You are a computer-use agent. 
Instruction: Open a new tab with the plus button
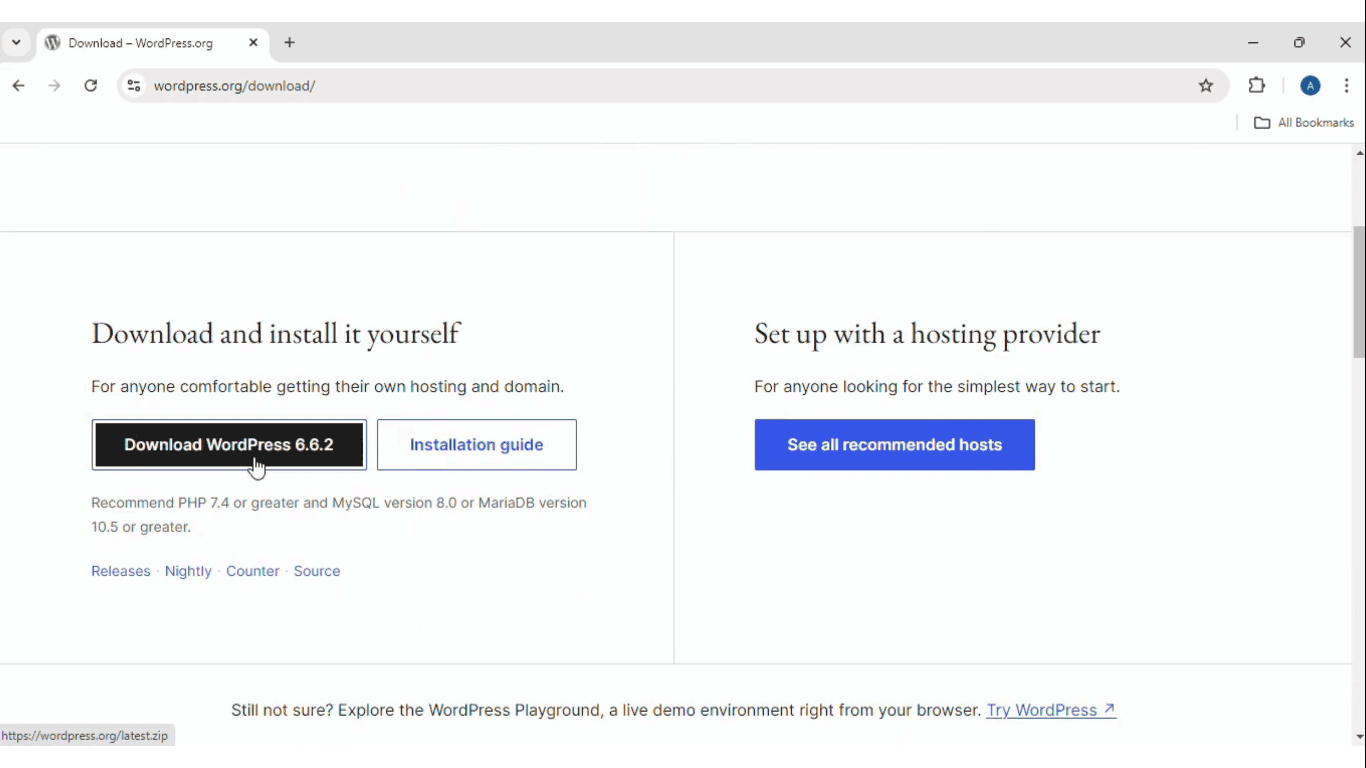pos(290,43)
